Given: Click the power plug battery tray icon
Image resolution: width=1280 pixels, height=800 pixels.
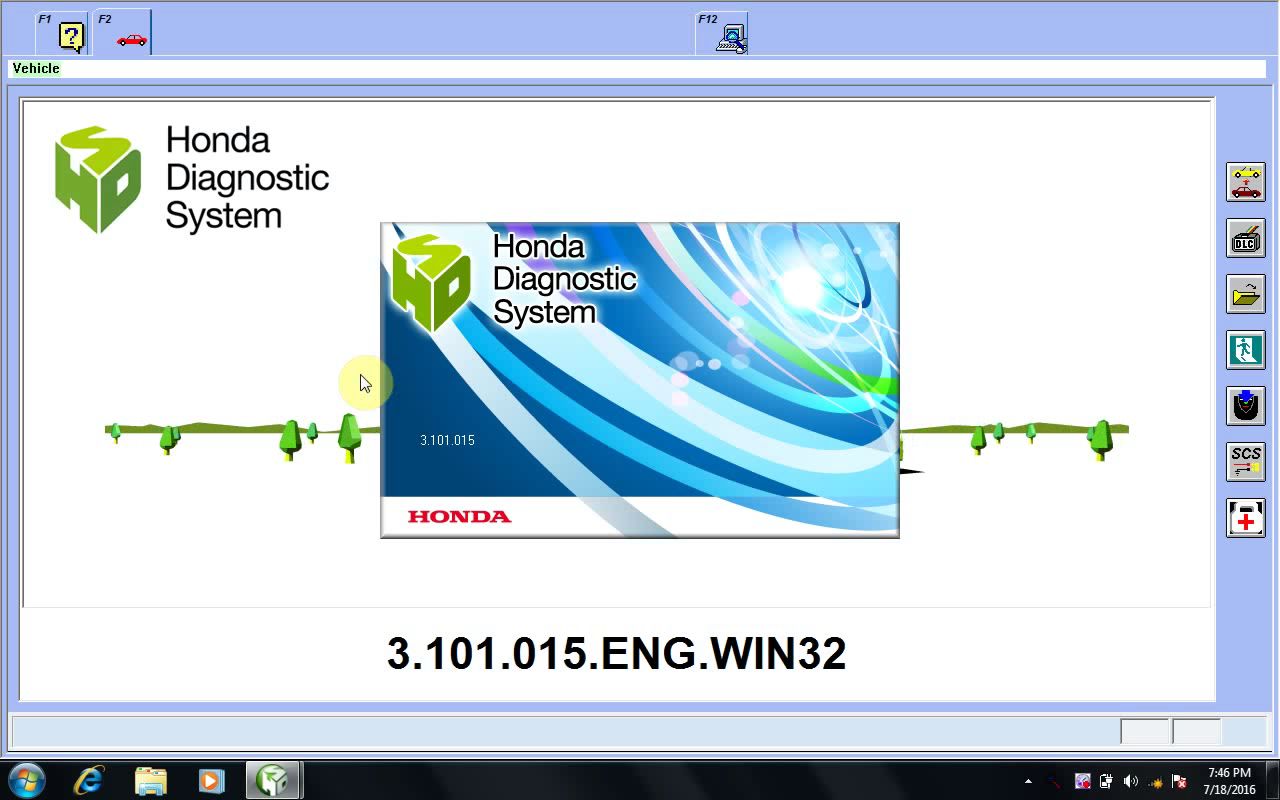Looking at the screenshot, I should (1106, 781).
